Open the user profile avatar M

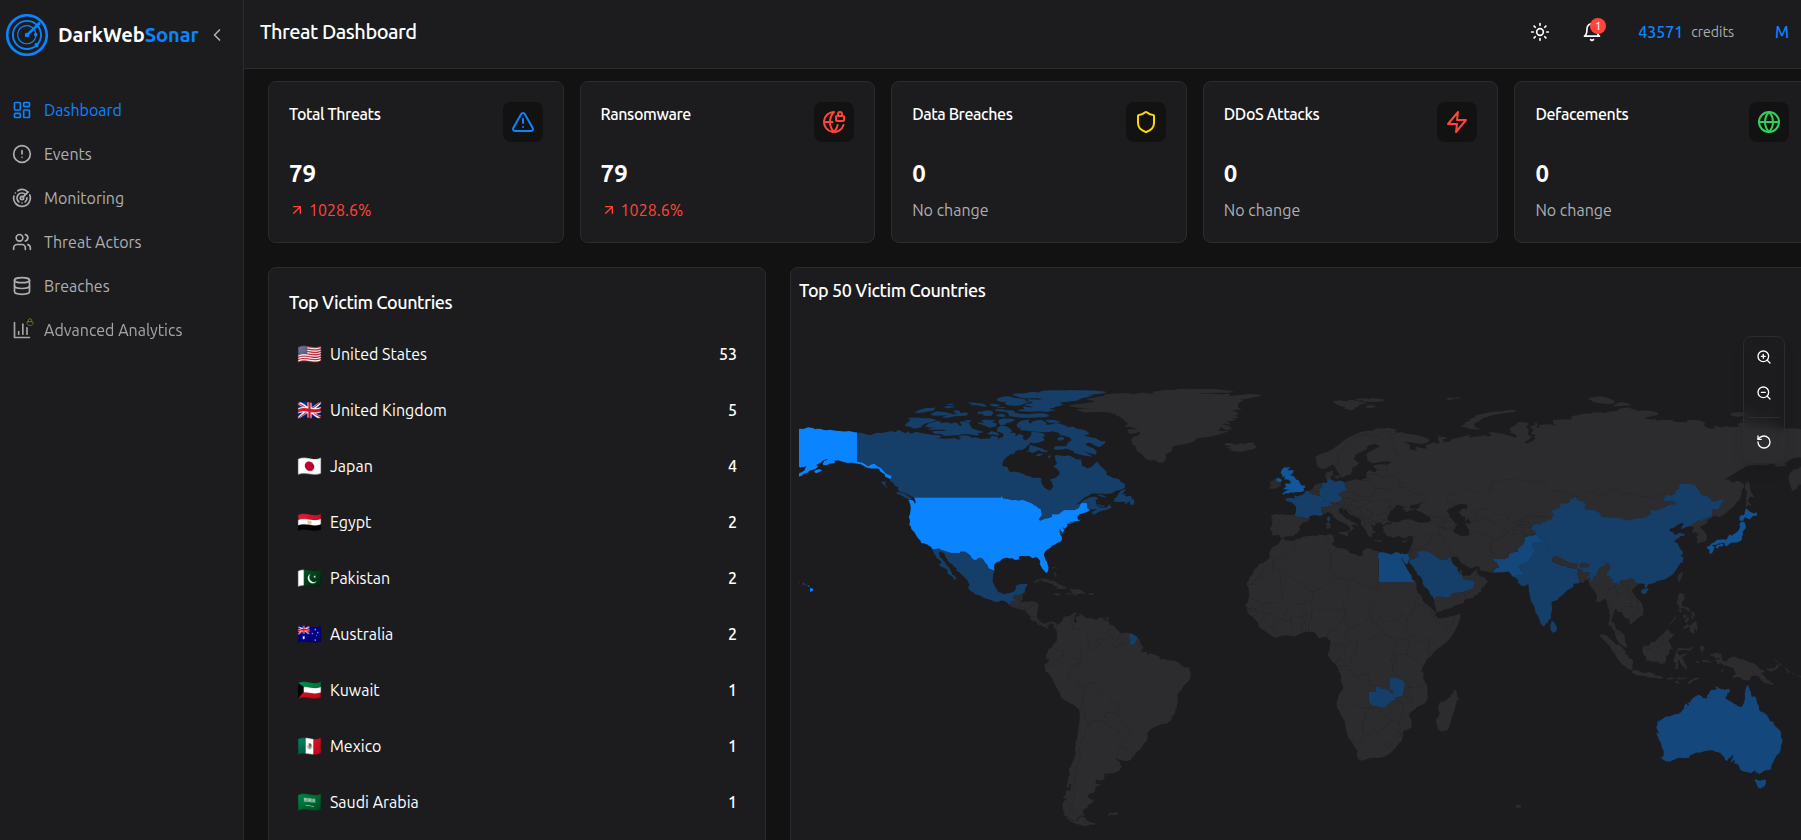pos(1781,32)
